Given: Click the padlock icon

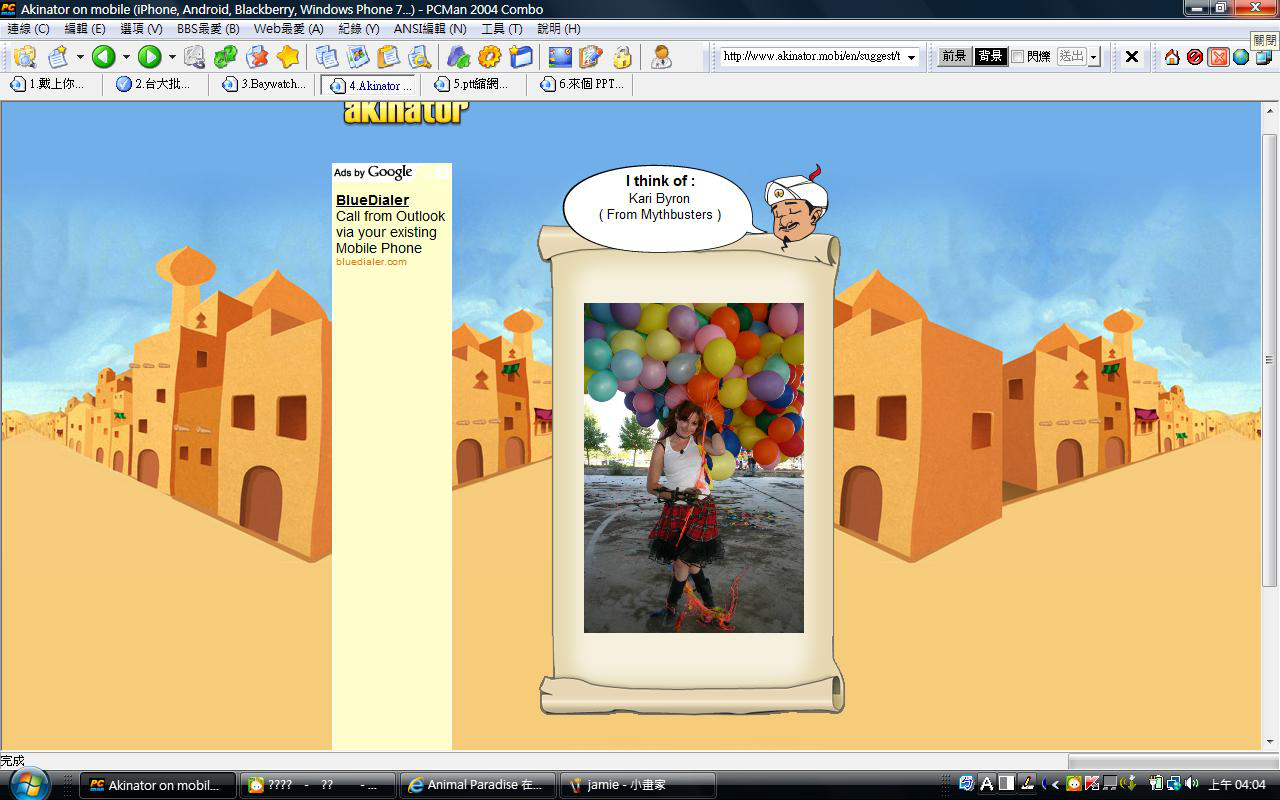Looking at the screenshot, I should (622, 56).
